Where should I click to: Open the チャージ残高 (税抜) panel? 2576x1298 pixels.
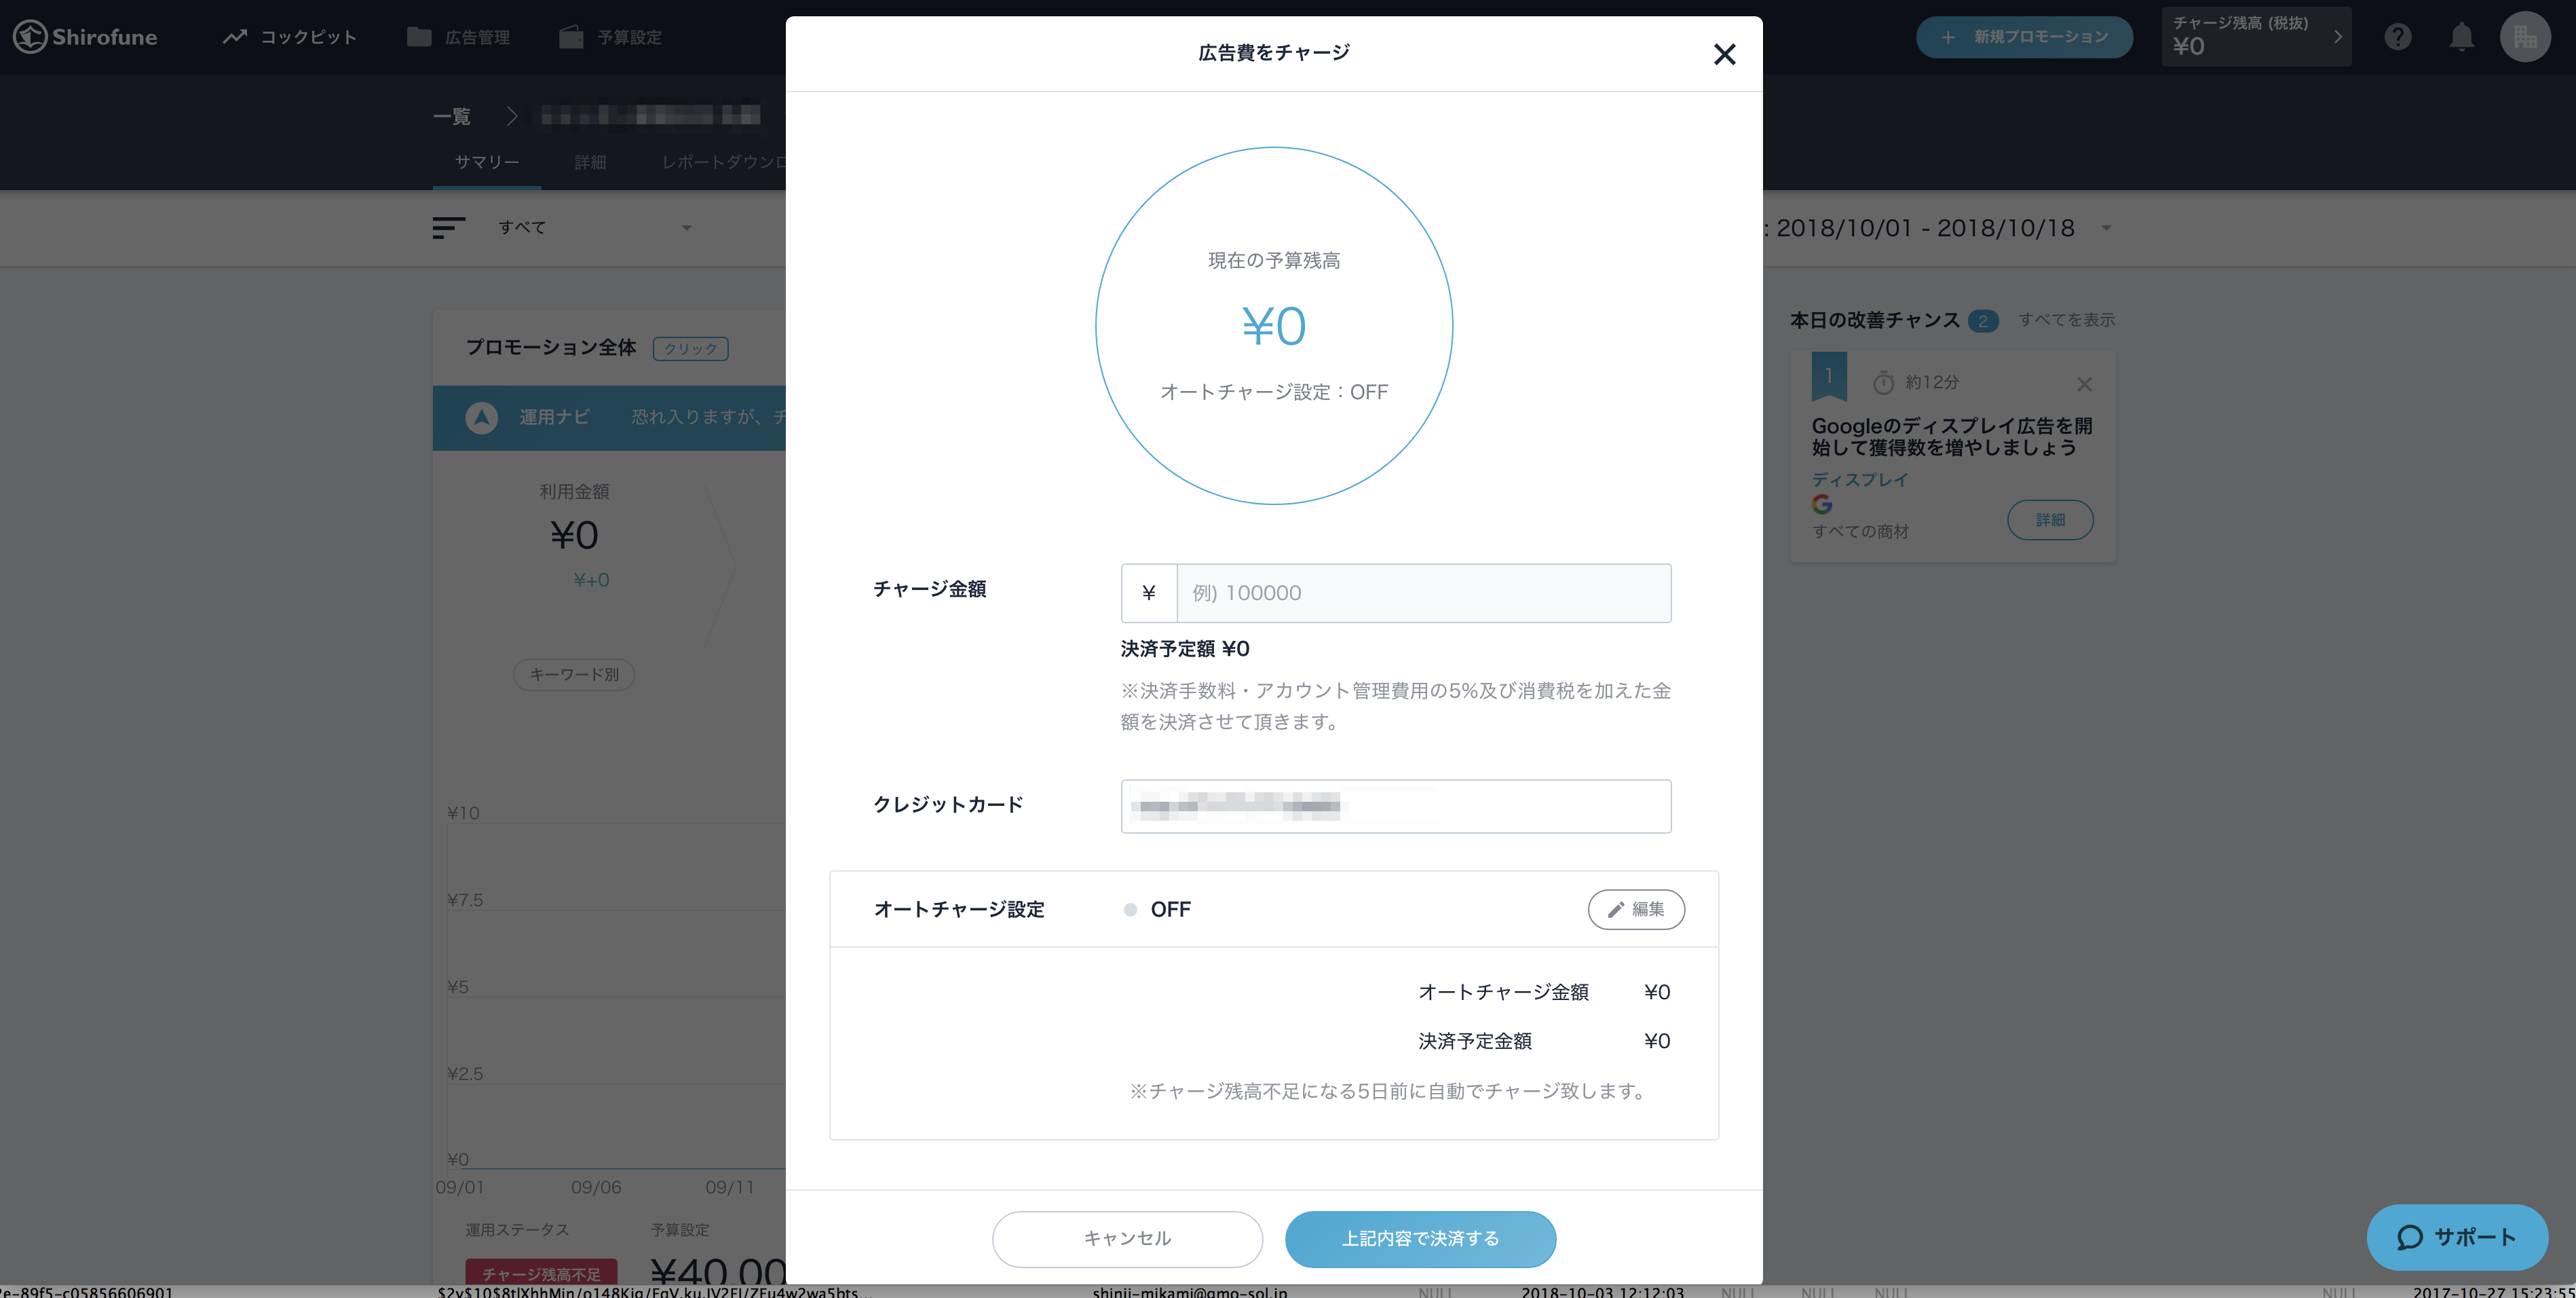(x=2256, y=37)
